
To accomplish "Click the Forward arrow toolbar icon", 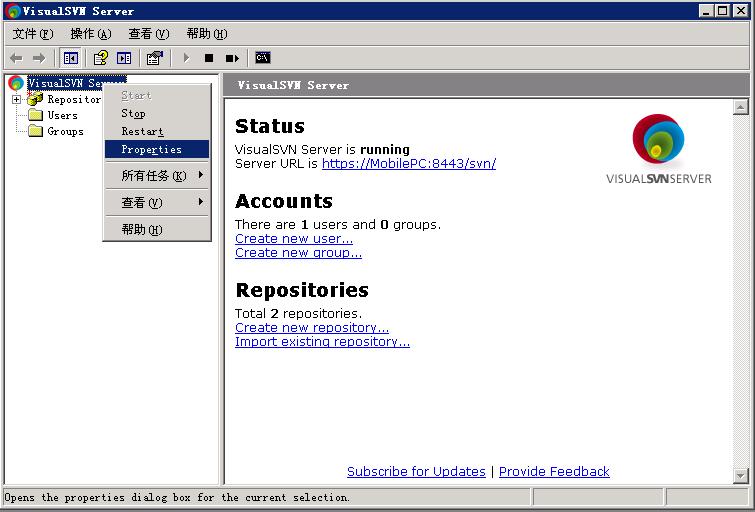I will pos(39,58).
